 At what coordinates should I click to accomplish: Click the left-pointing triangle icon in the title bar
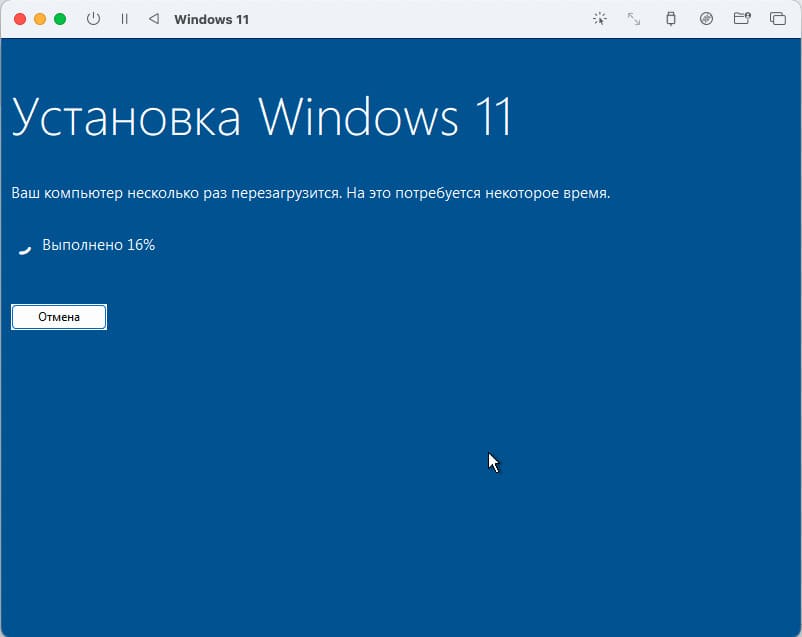tap(153, 19)
